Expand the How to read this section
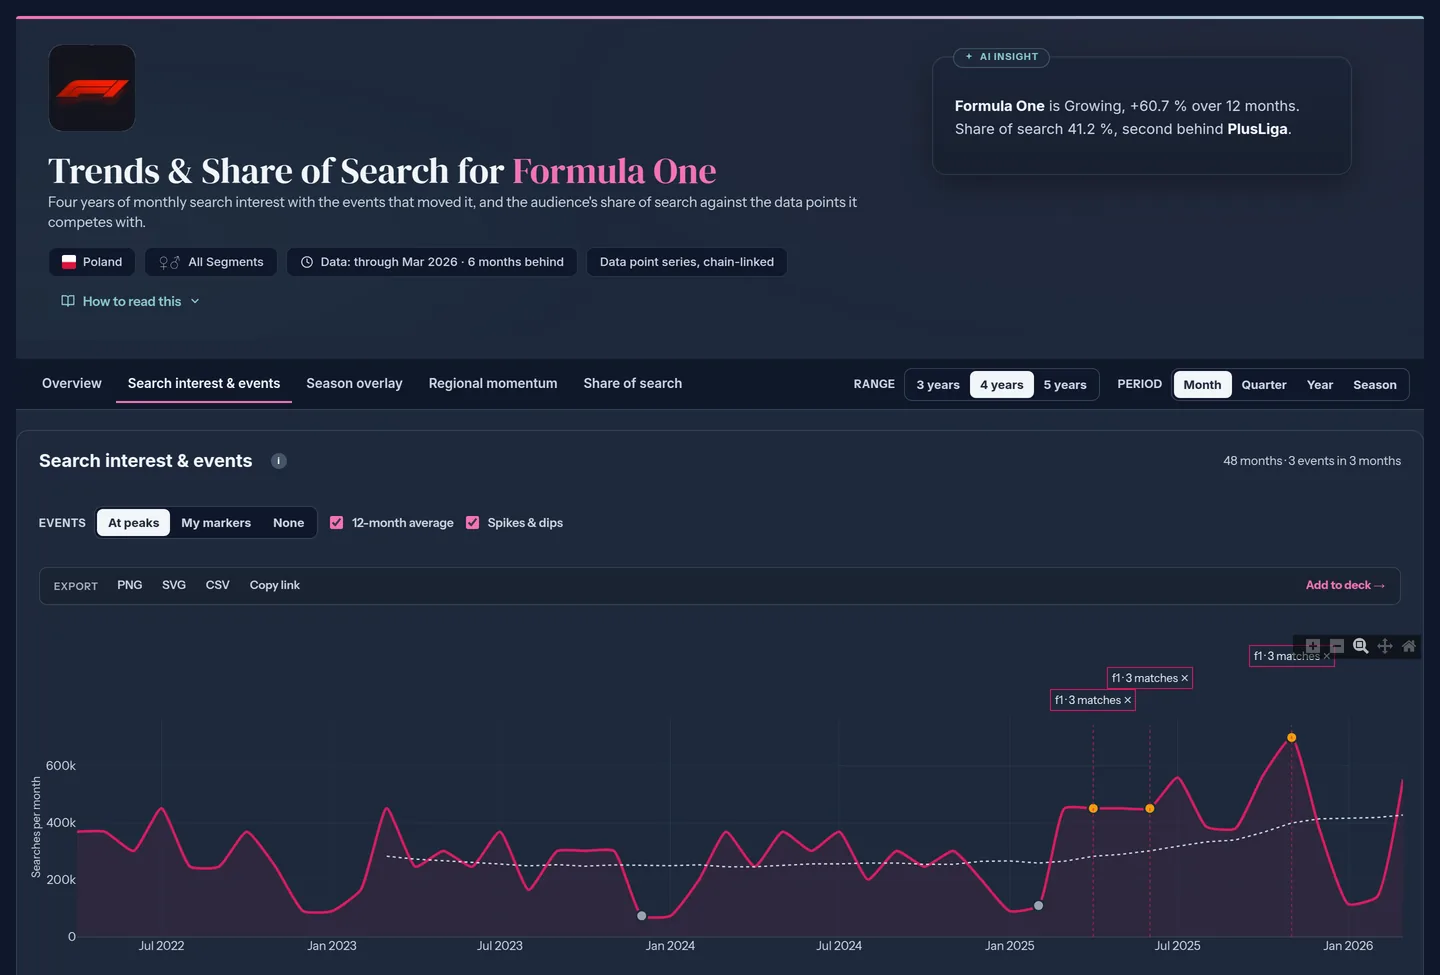 coord(130,301)
